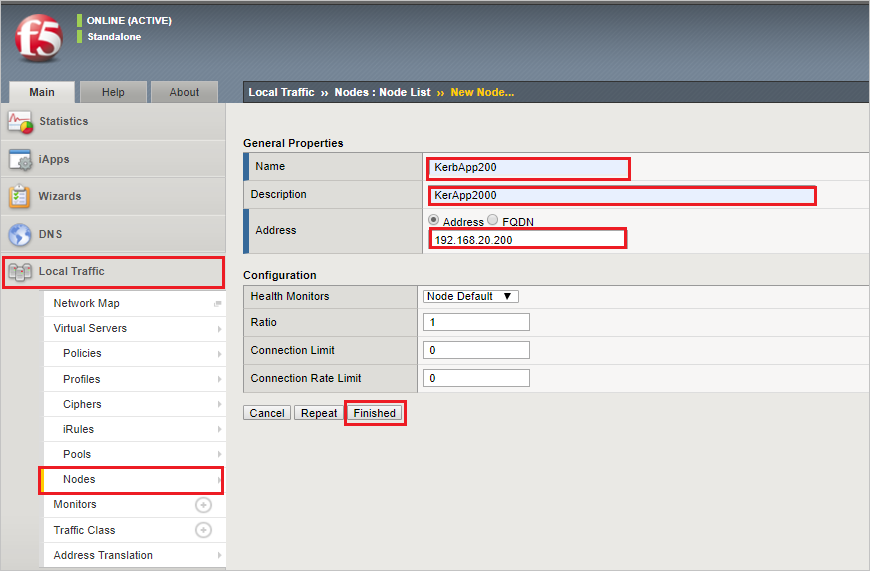Open the iApps menu section
This screenshot has height=571, width=870.
coord(113,159)
